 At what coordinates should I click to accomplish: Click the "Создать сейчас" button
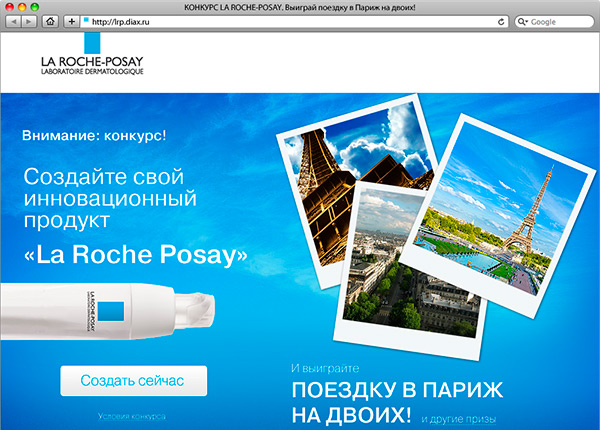pos(134,381)
